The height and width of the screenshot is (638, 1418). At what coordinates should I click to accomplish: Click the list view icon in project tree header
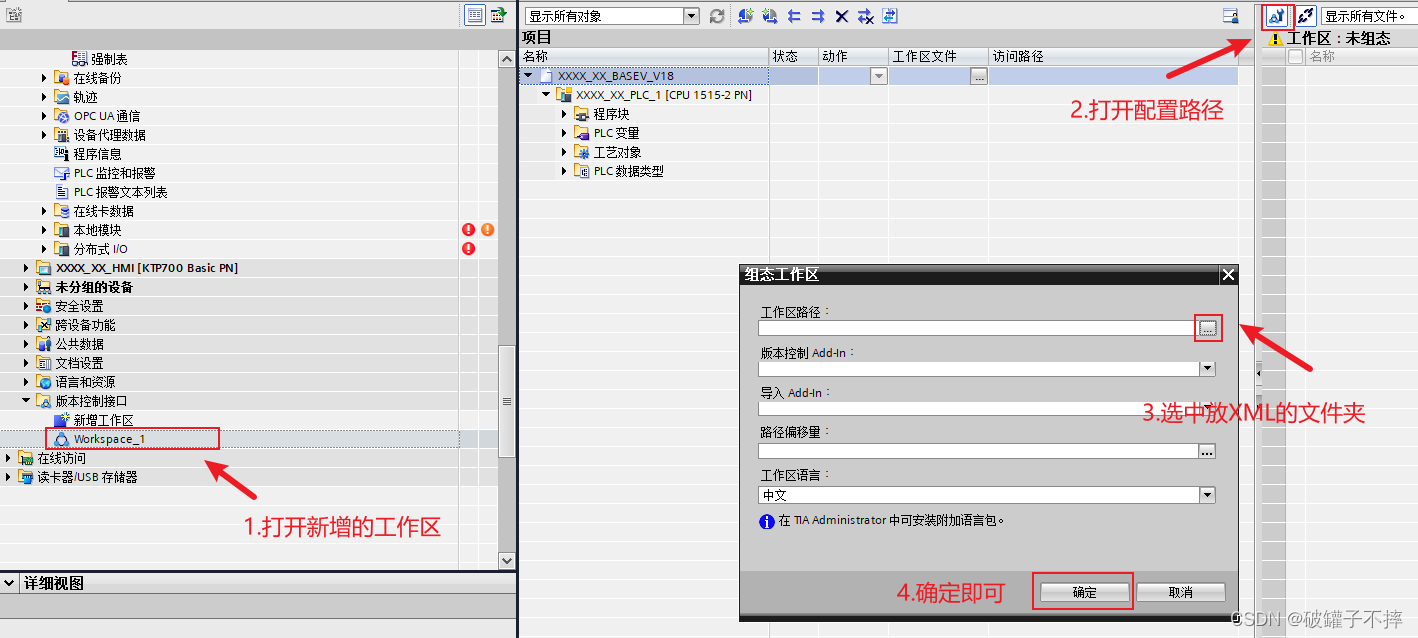(x=475, y=15)
